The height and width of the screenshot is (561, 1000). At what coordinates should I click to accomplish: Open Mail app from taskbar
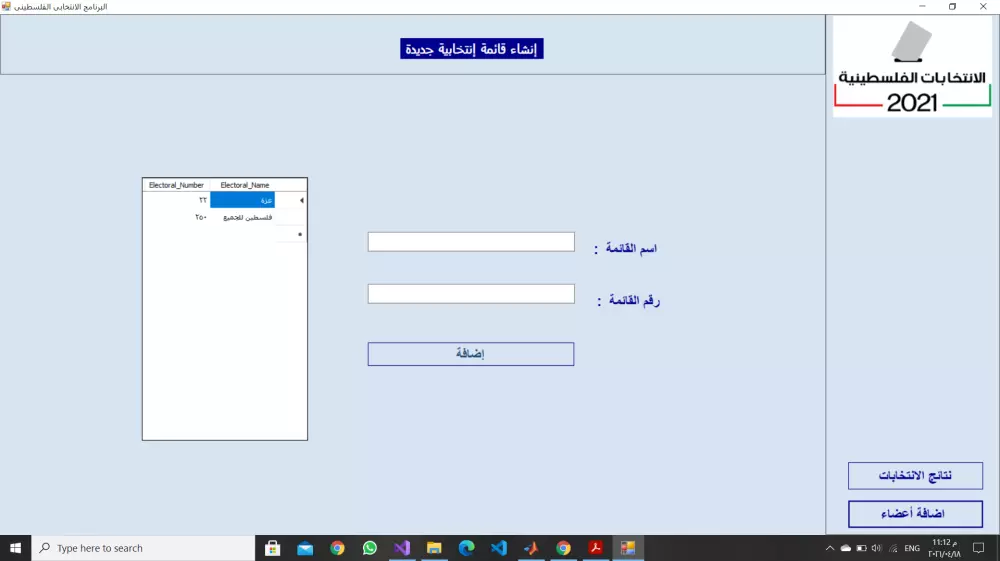[x=305, y=548]
